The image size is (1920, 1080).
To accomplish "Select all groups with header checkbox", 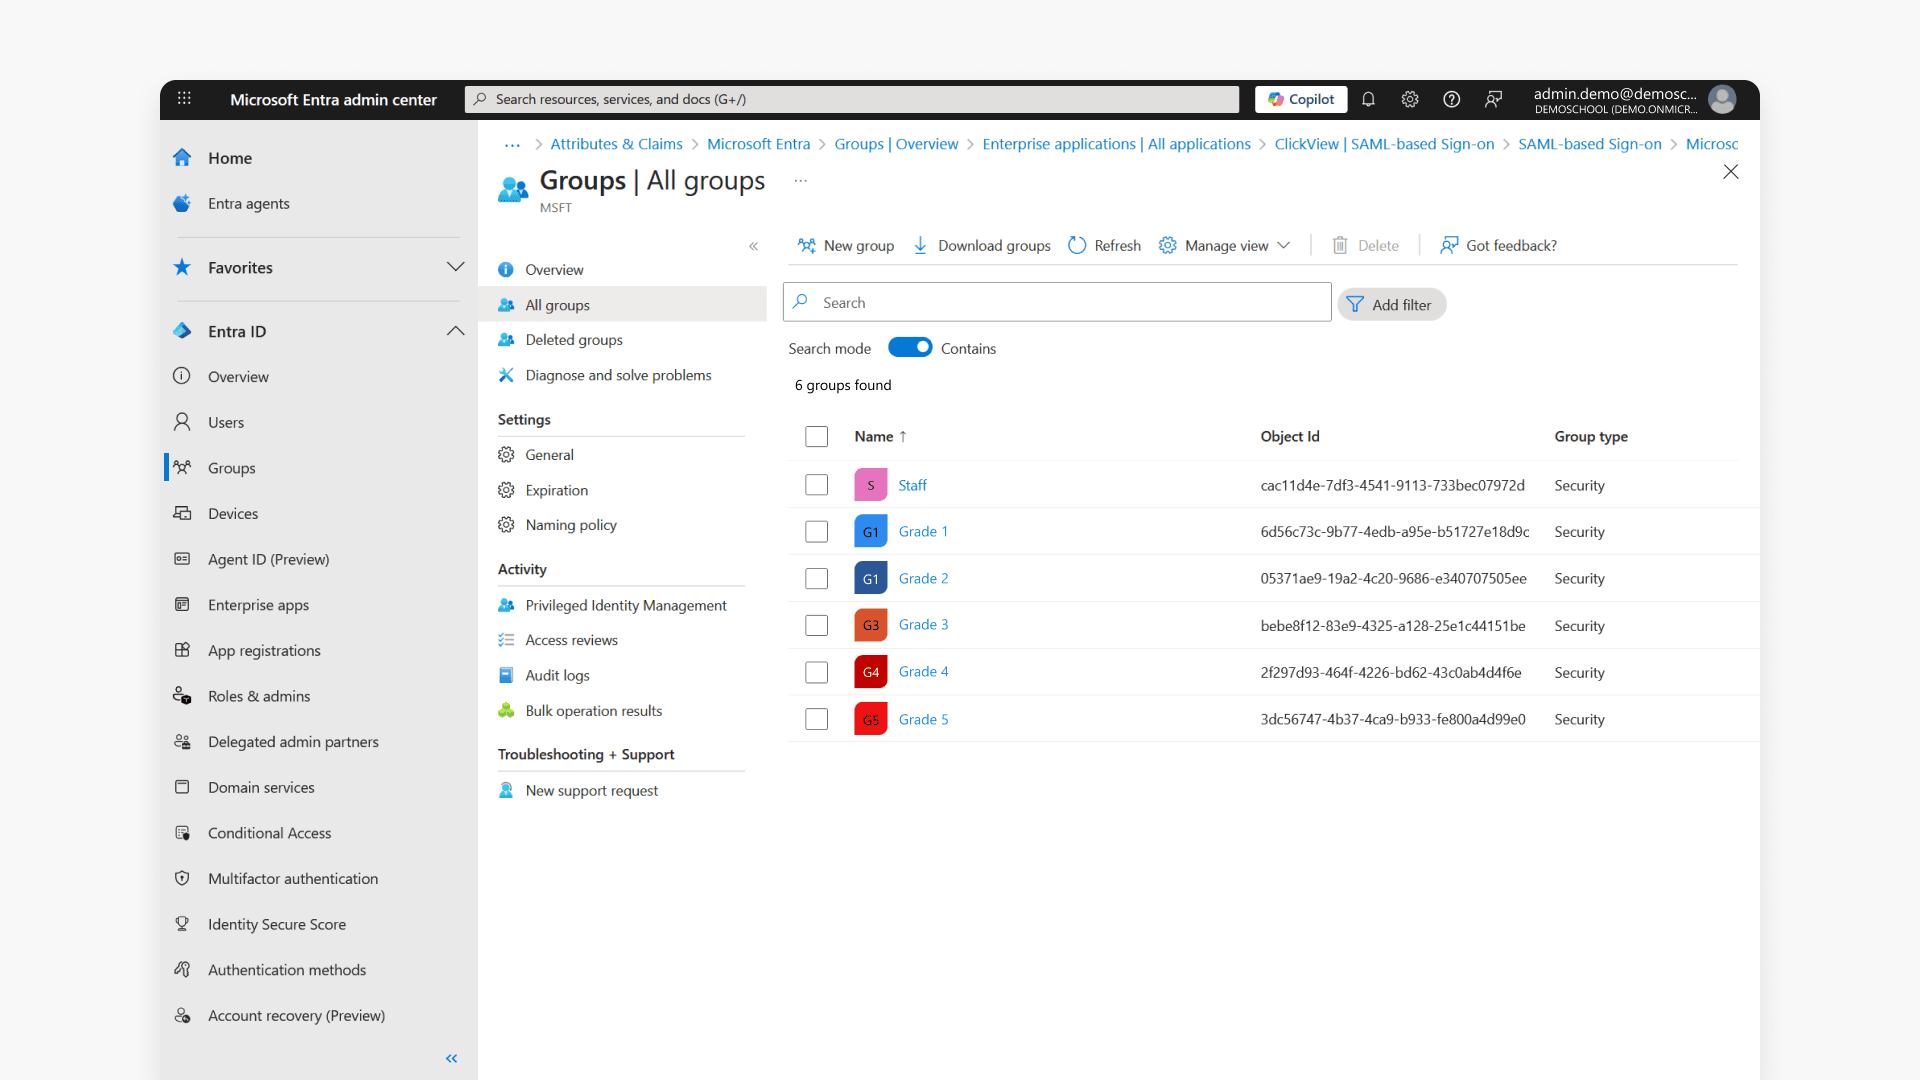I will click(x=816, y=437).
